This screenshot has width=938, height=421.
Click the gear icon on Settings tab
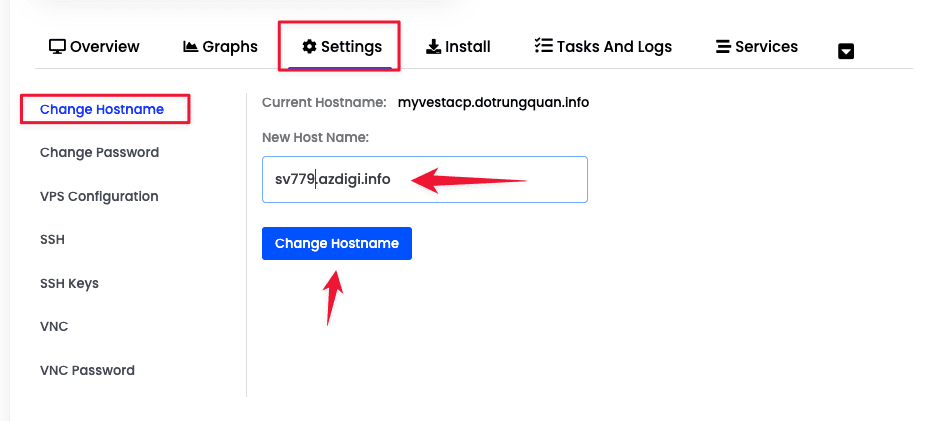tap(309, 47)
